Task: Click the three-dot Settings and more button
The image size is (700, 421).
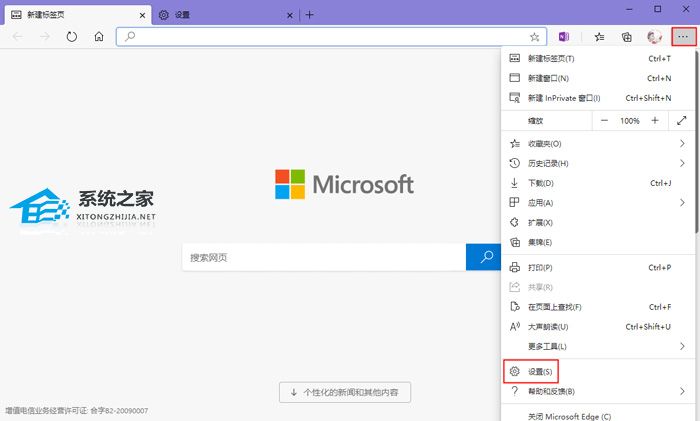Action: tap(683, 37)
